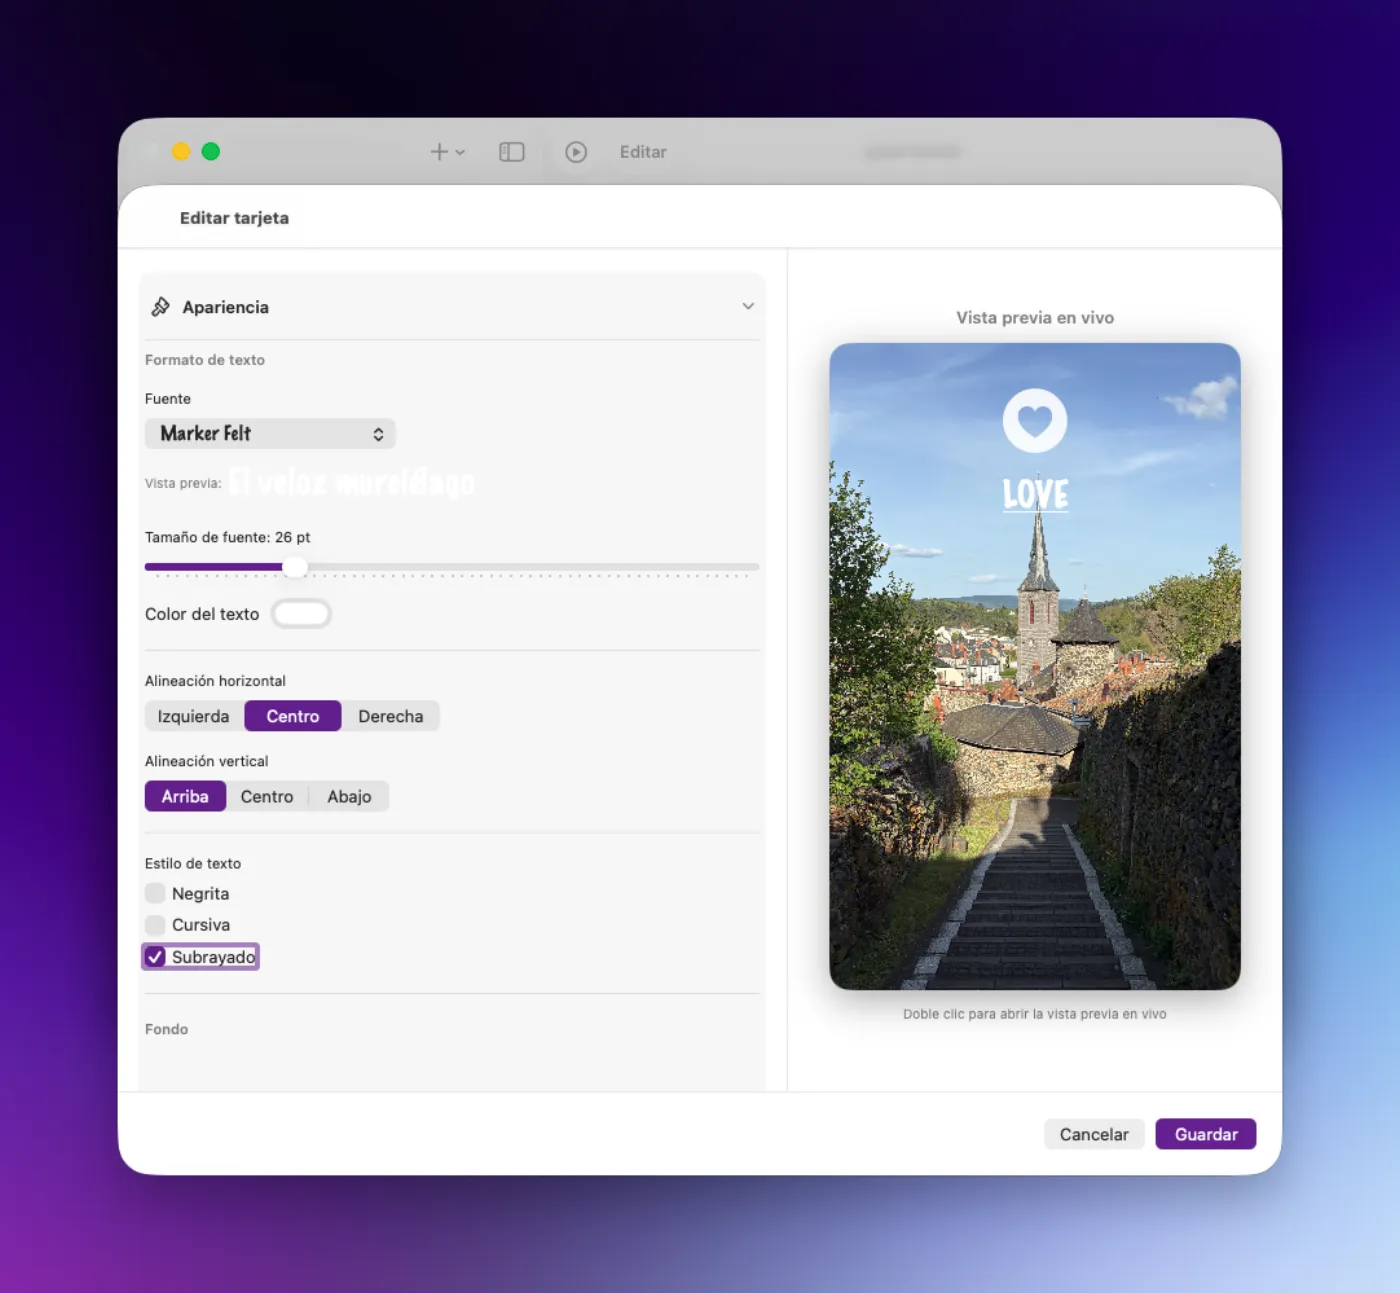Select Arriba vertical alignment
Image resolution: width=1400 pixels, height=1293 pixels.
[185, 796]
